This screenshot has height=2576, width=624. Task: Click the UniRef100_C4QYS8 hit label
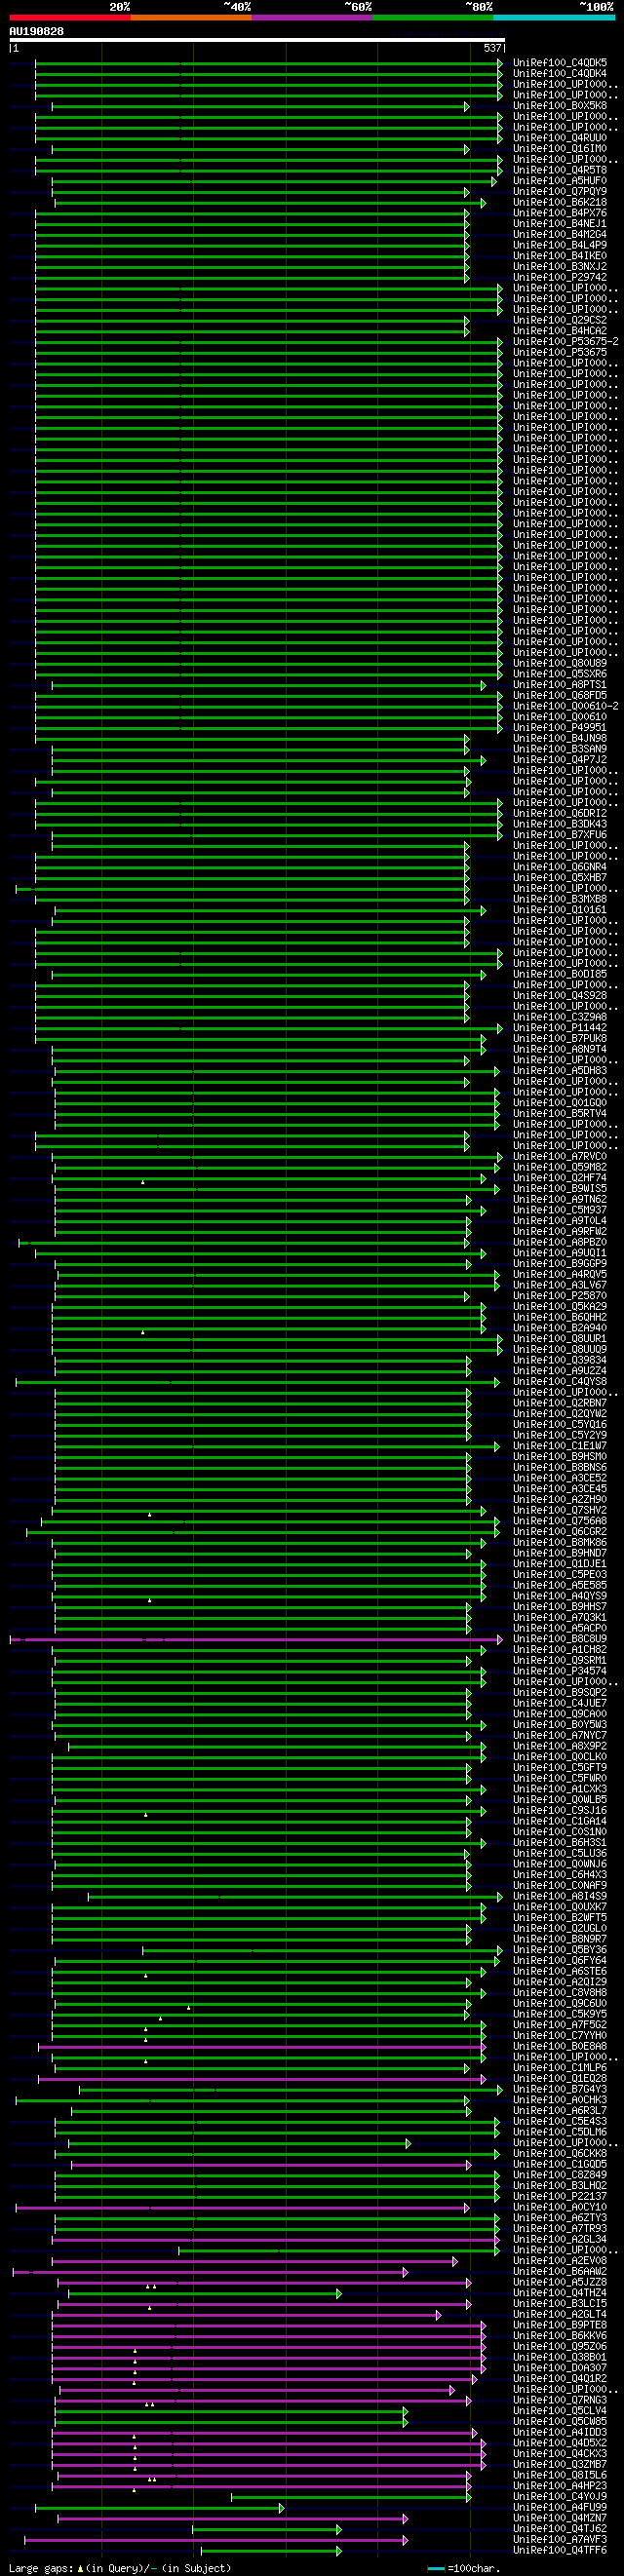point(560,1382)
